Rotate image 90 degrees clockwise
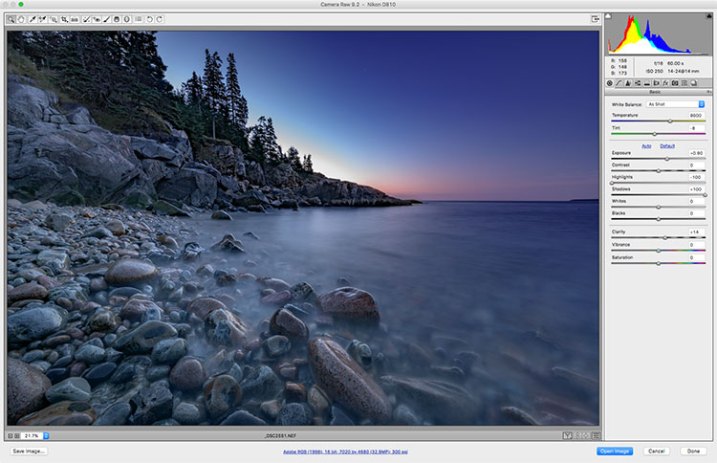The image size is (717, 463). click(160, 19)
